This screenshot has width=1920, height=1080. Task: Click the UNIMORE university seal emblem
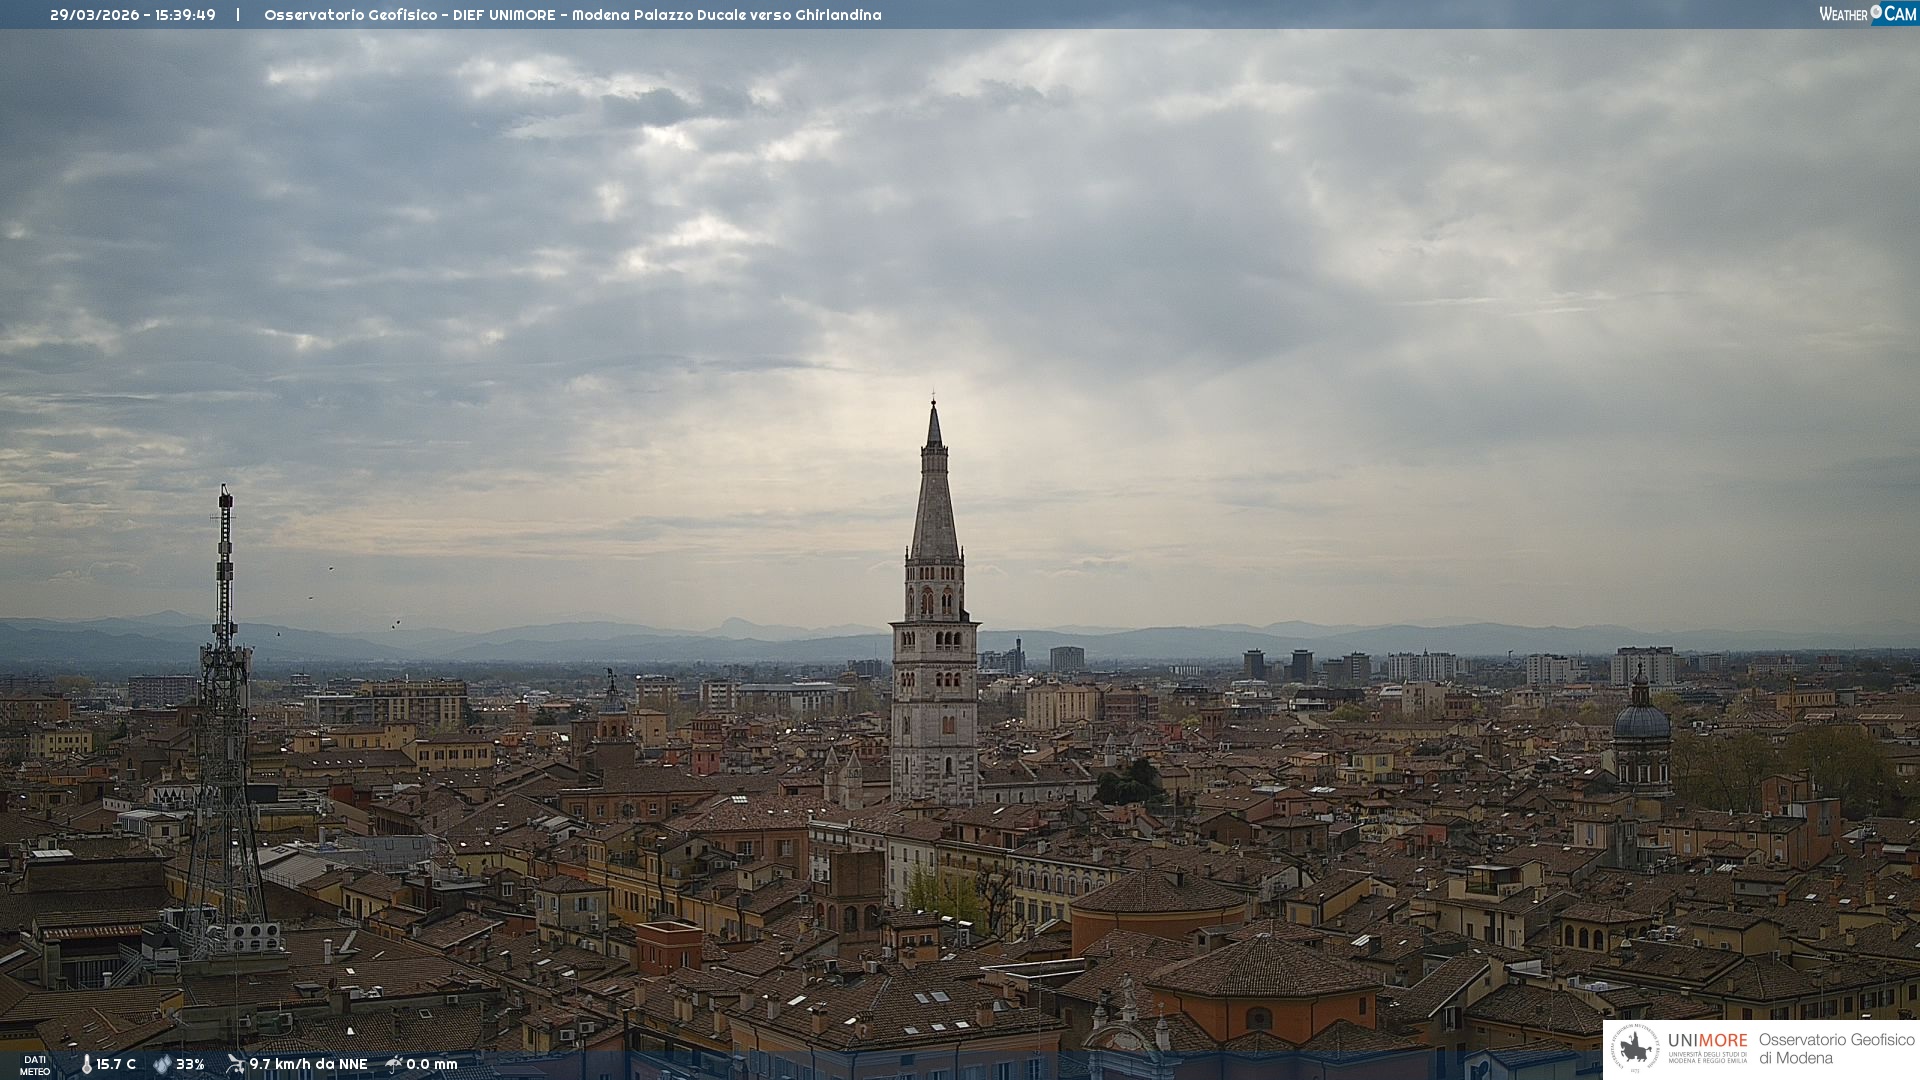pyautogui.click(x=1635, y=1048)
